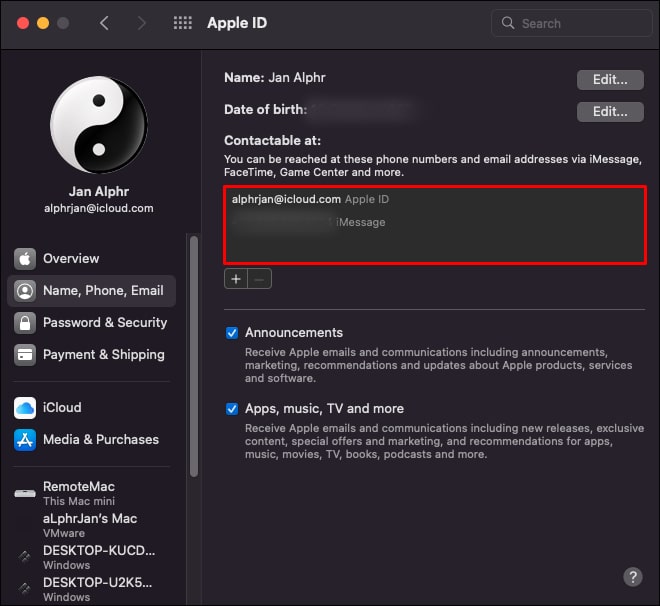Uncheck Apps, music, TV and more

click(x=232, y=409)
